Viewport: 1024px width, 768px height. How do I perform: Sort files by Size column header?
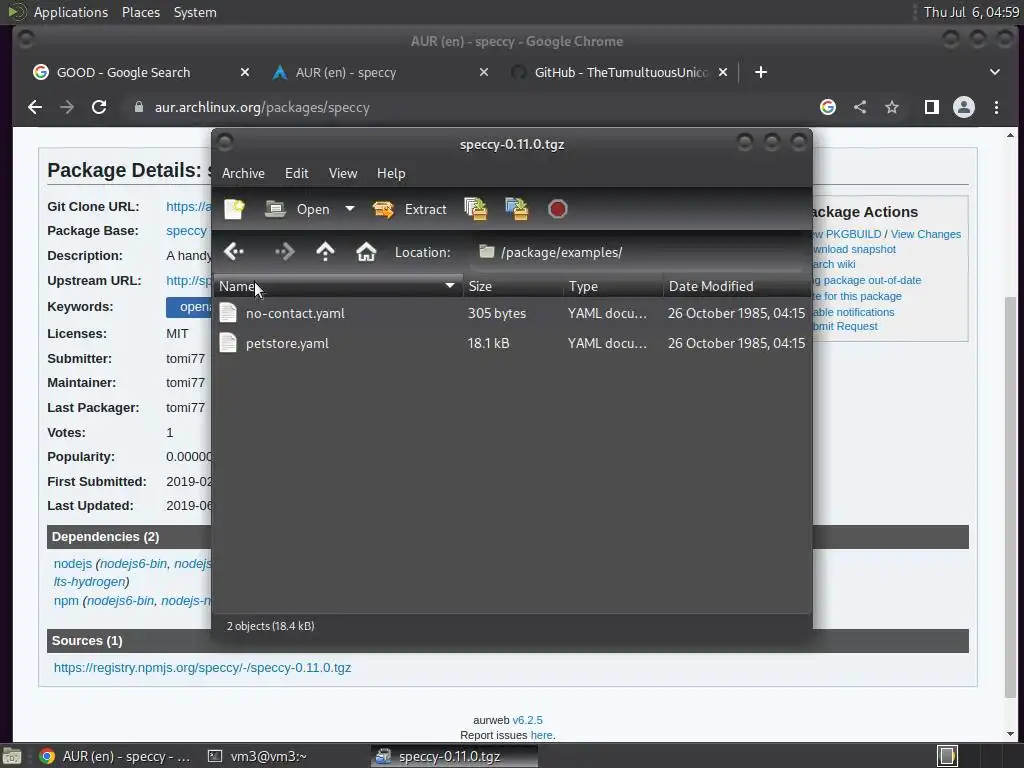click(513, 286)
